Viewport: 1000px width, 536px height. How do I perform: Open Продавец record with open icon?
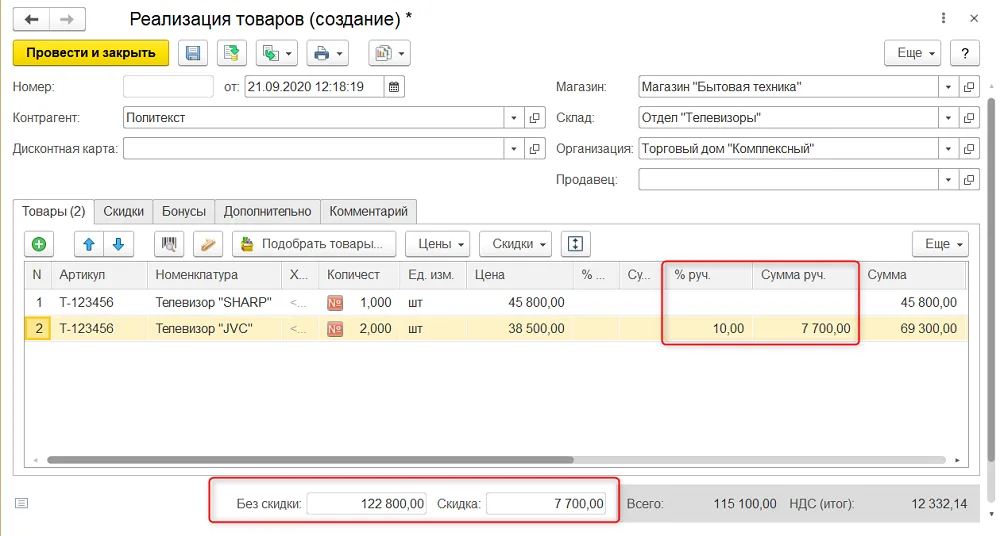[969, 180]
